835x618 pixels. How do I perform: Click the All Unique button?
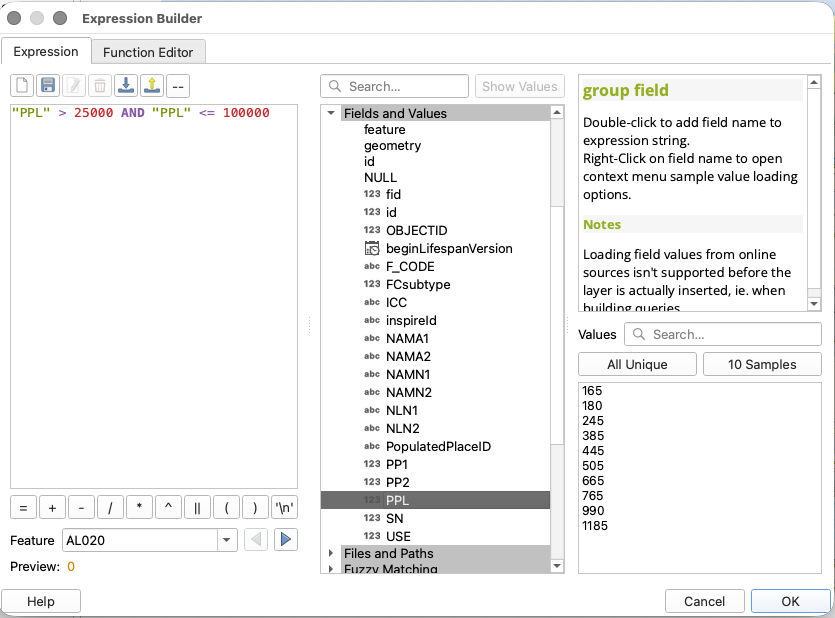coord(637,364)
